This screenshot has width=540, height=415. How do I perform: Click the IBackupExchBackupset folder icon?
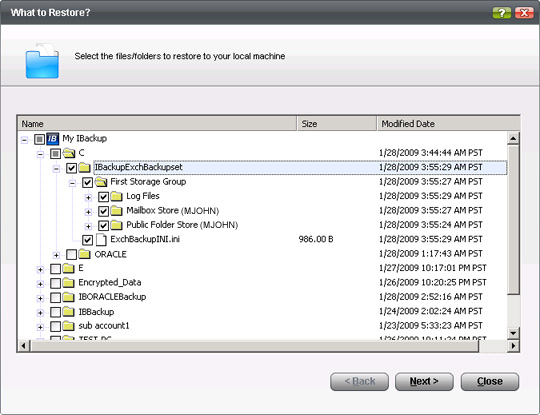84,168
